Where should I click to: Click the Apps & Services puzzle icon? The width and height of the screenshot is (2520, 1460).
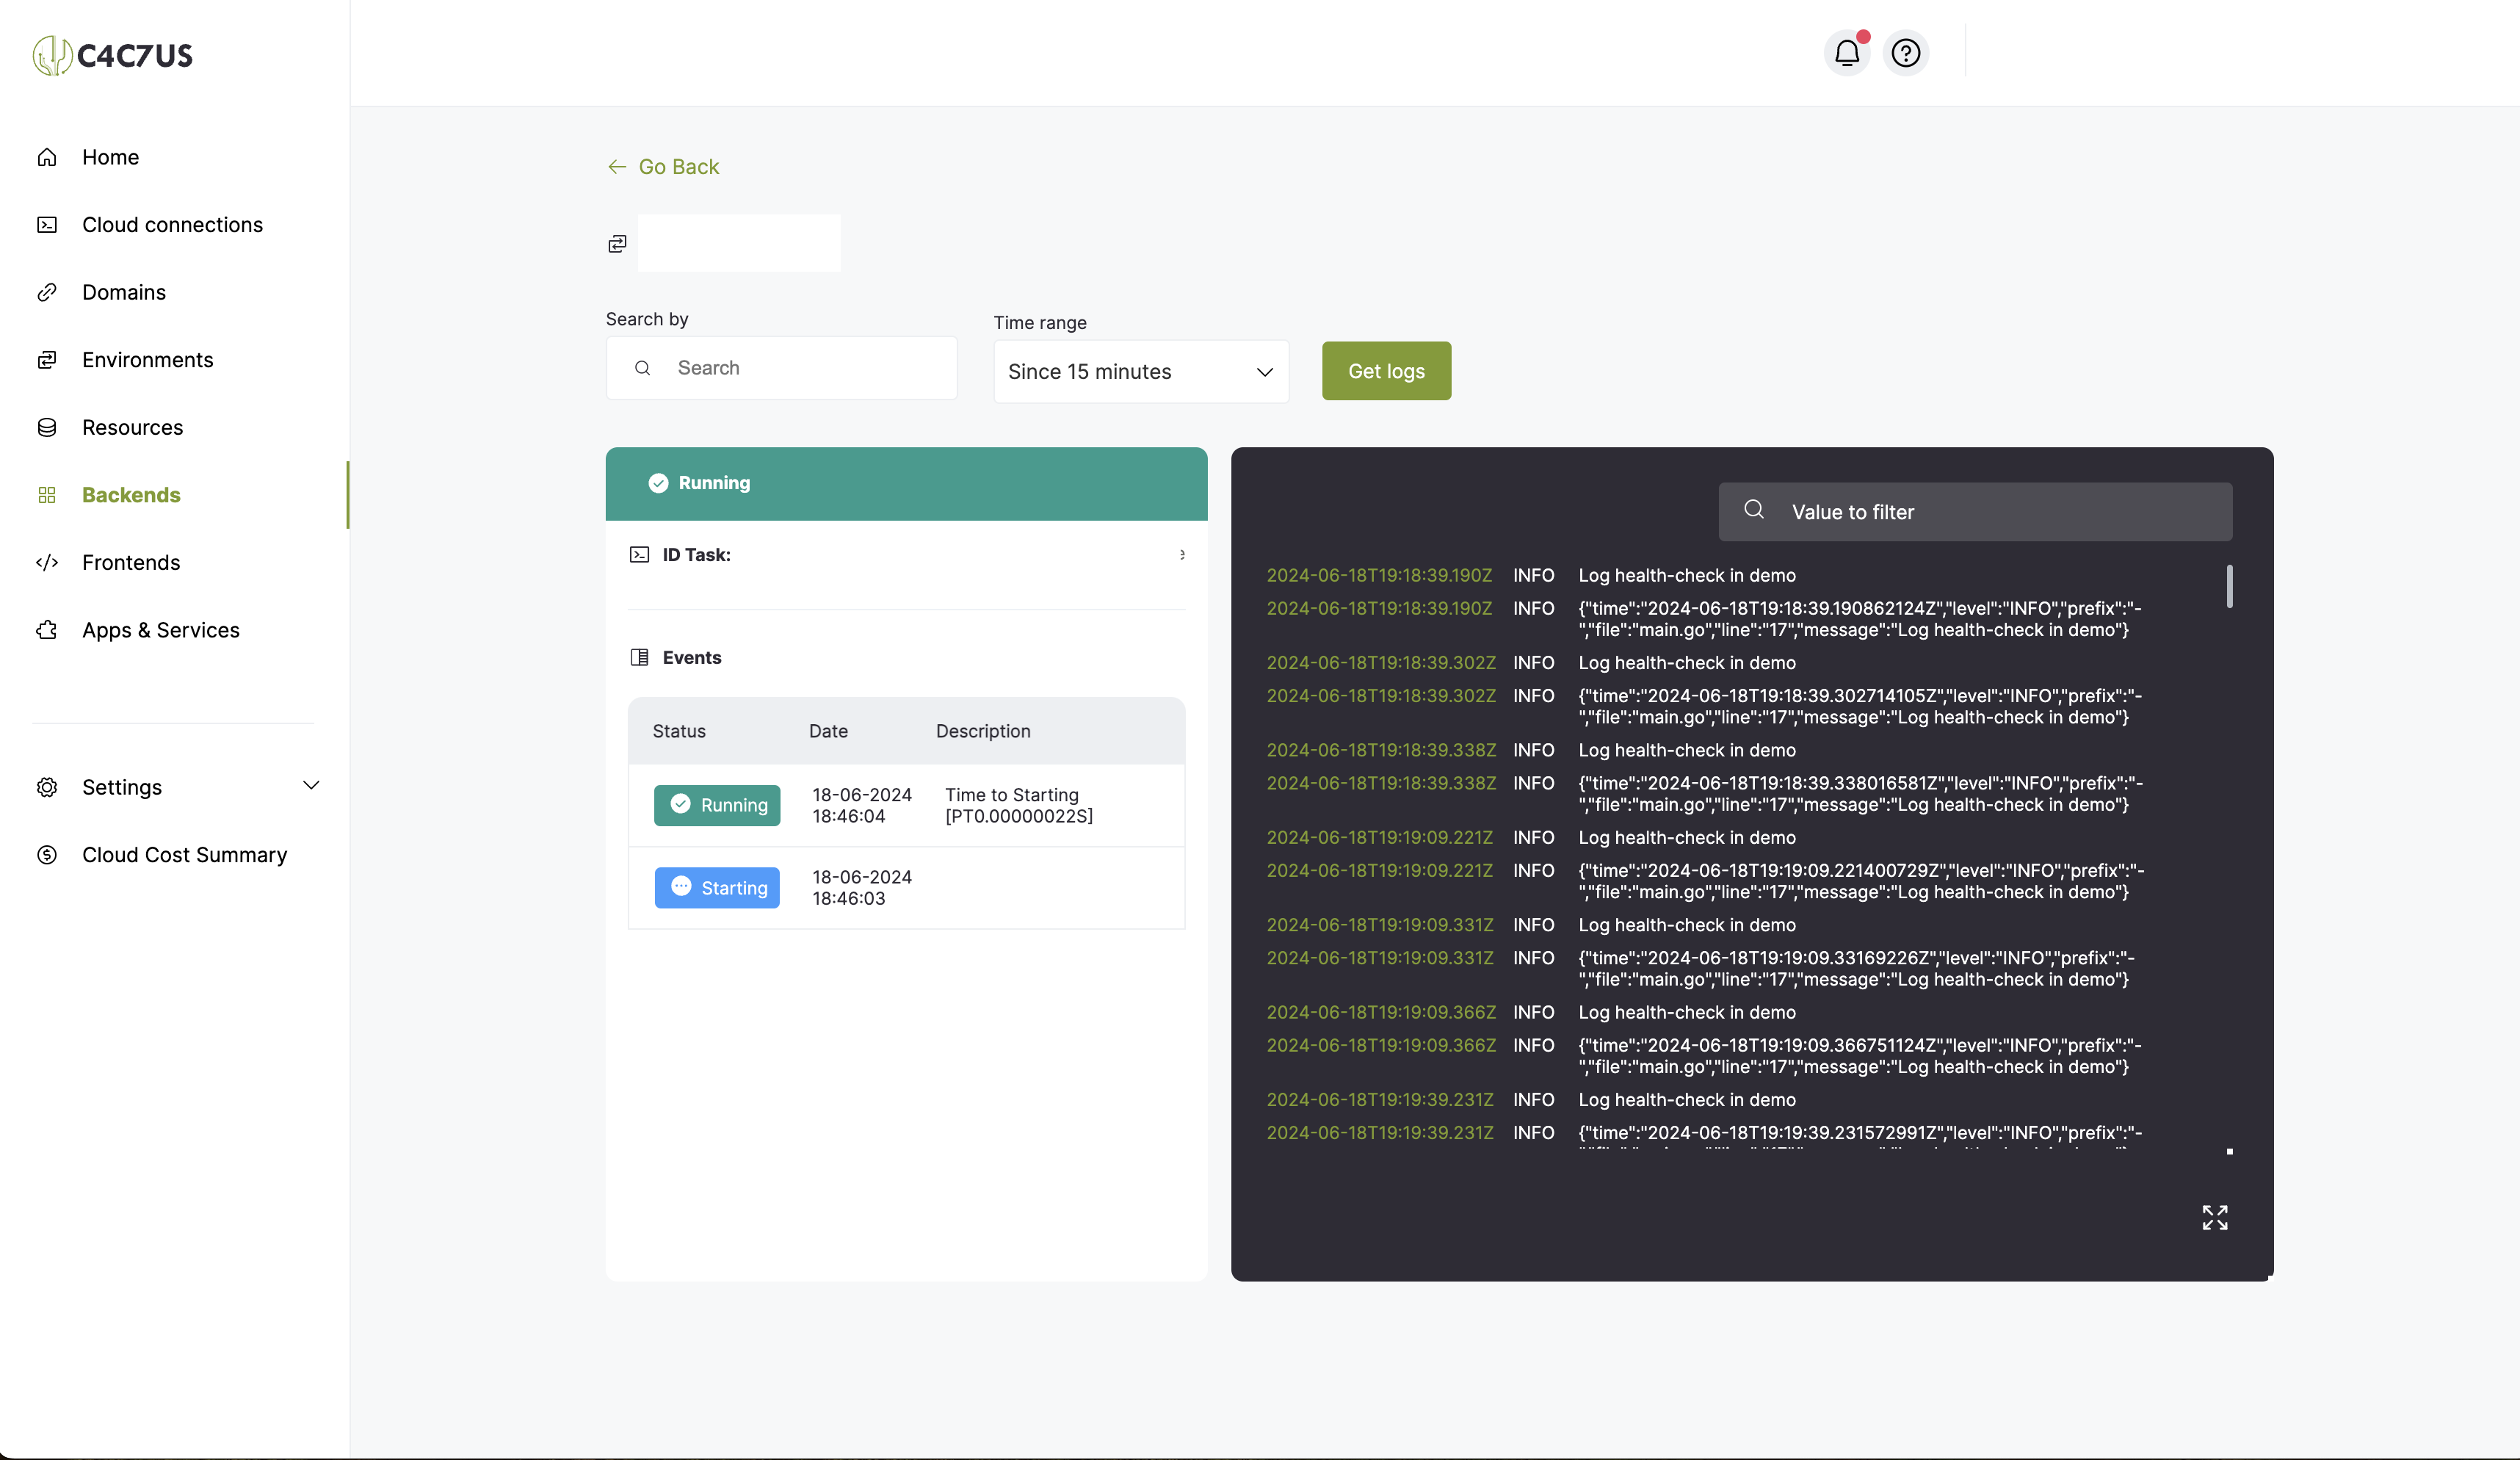tap(47, 630)
